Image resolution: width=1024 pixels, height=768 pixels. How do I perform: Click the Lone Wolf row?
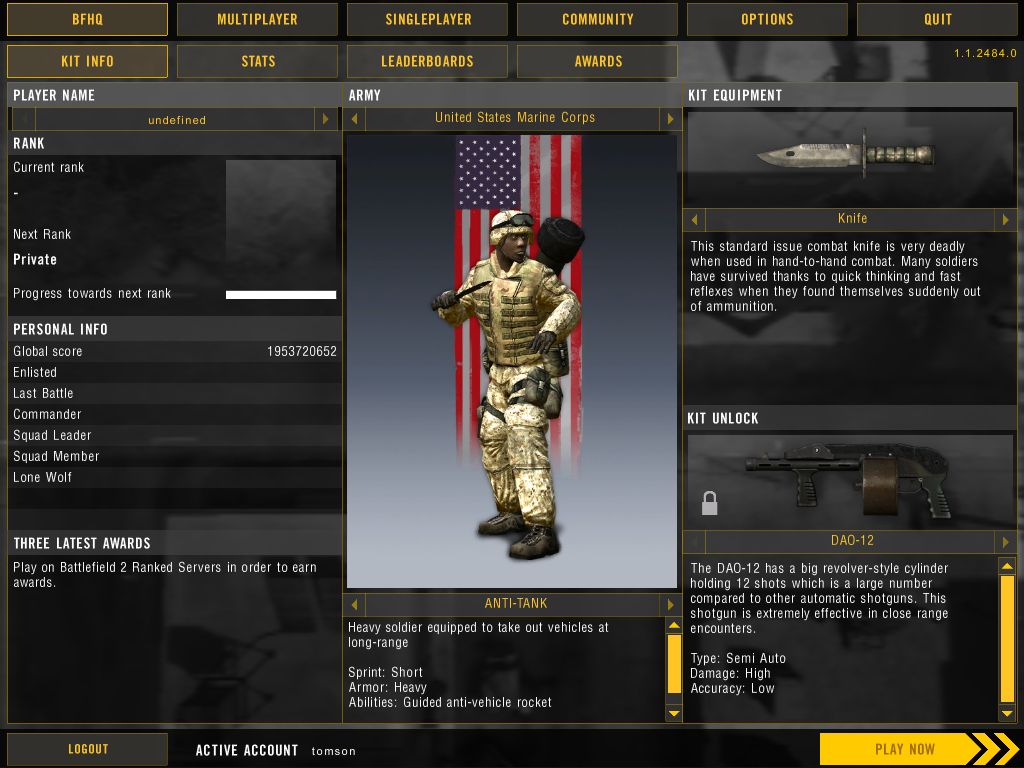pyautogui.click(x=175, y=477)
